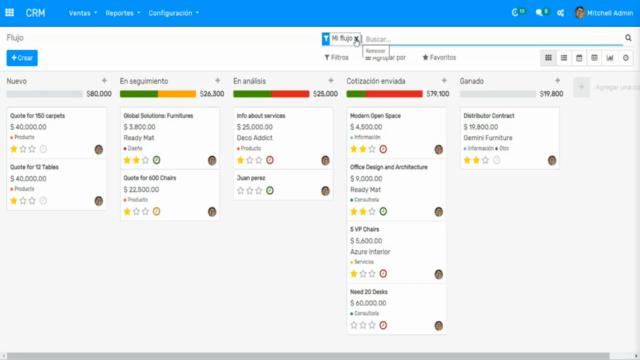Click the Nuevo column title
The width and height of the screenshot is (640, 360).
click(17, 81)
